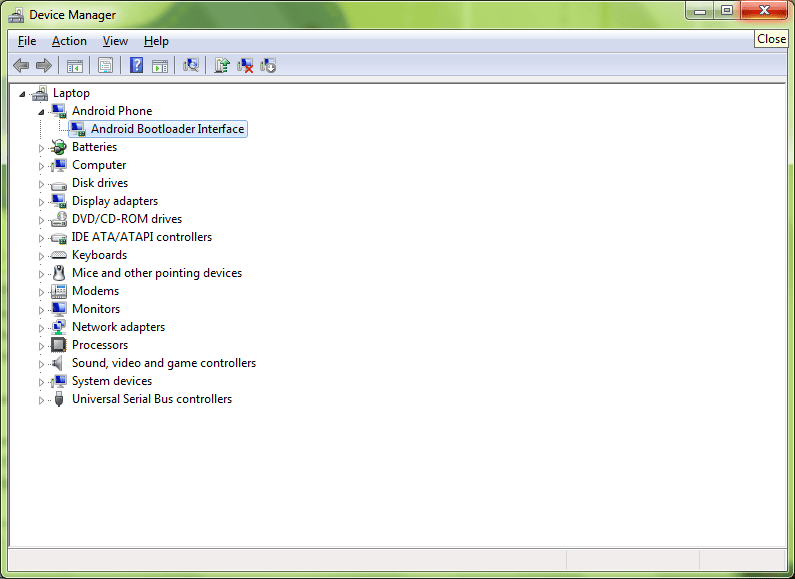The image size is (795, 579).
Task: Select the Laptop tree label
Action: 71,93
